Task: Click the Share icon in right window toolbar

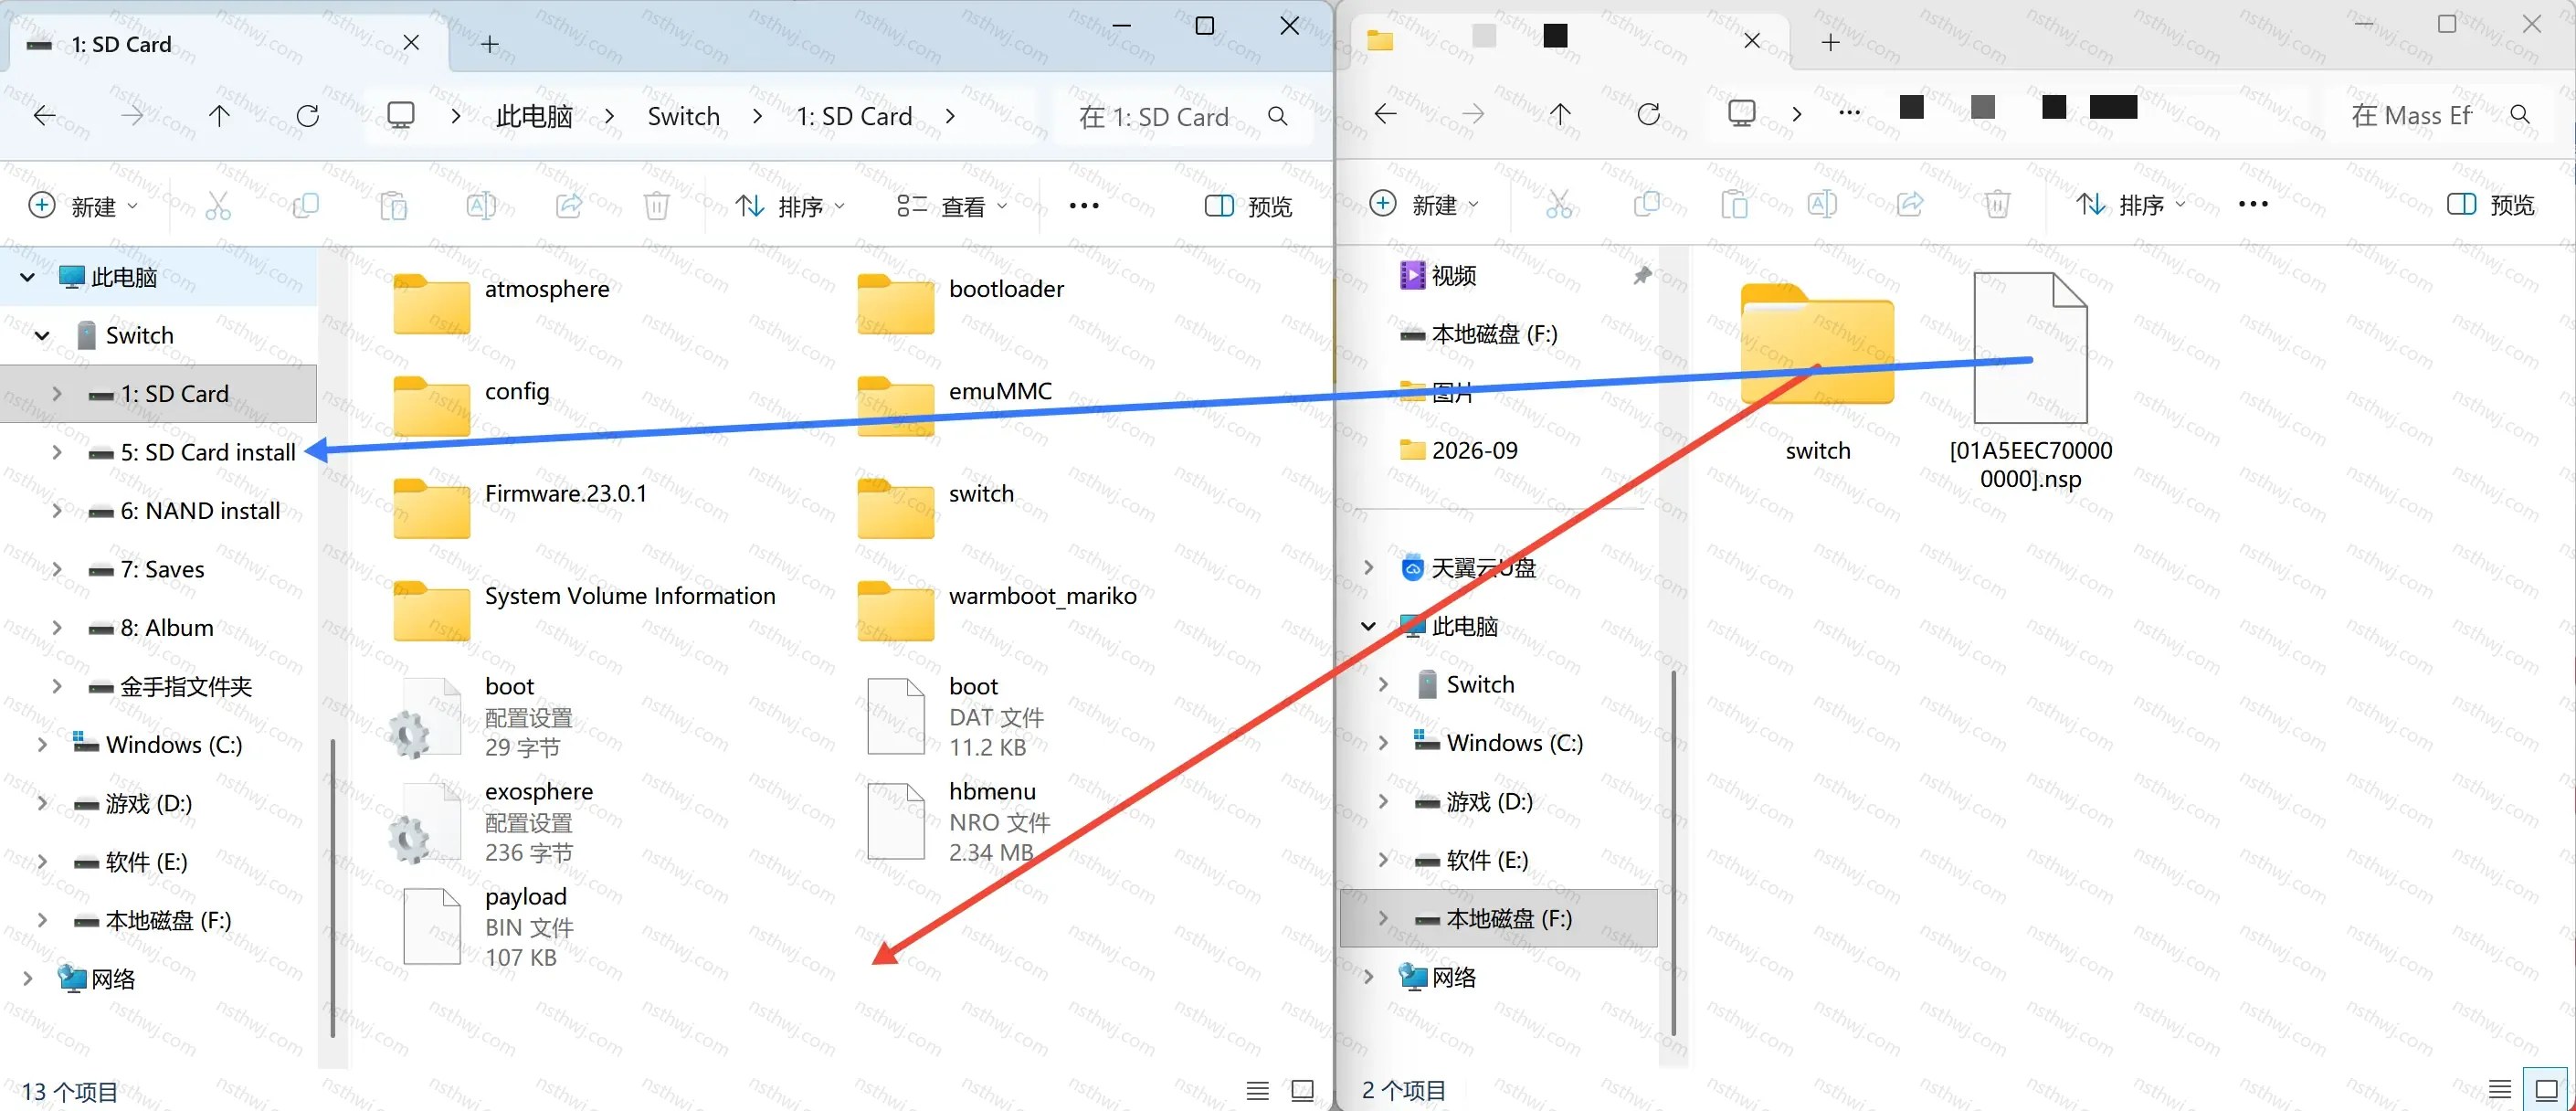Action: 1910,204
